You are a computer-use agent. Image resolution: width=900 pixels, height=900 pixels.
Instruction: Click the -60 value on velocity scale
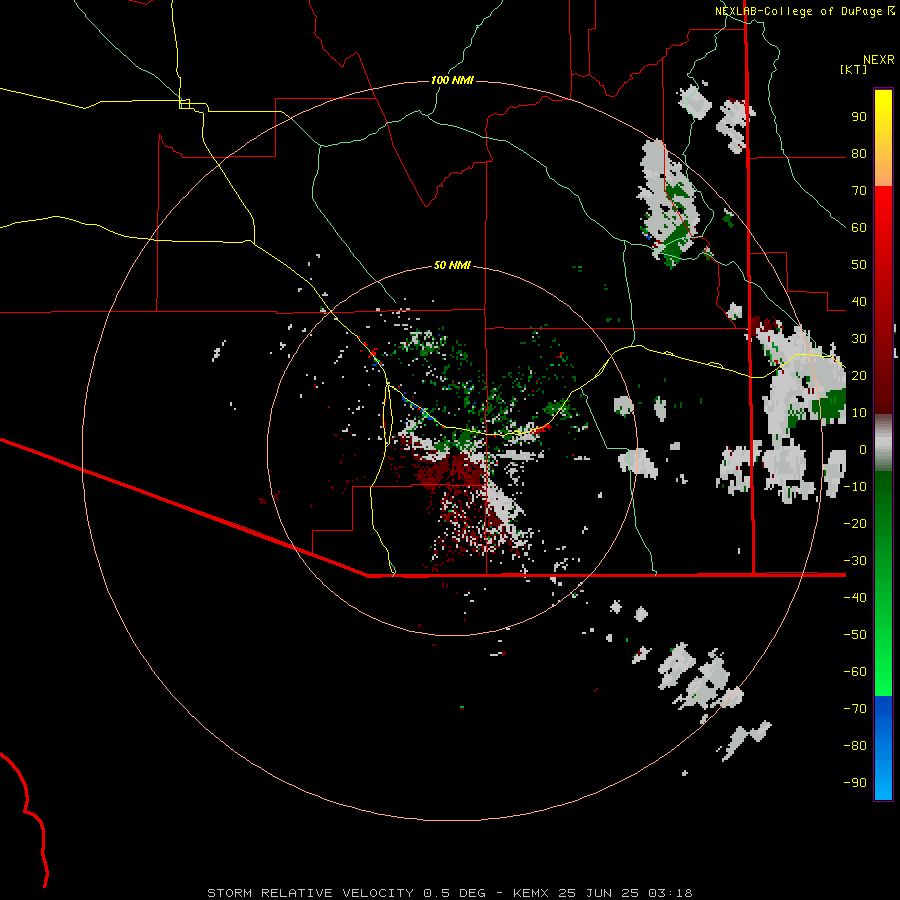pyautogui.click(x=855, y=672)
